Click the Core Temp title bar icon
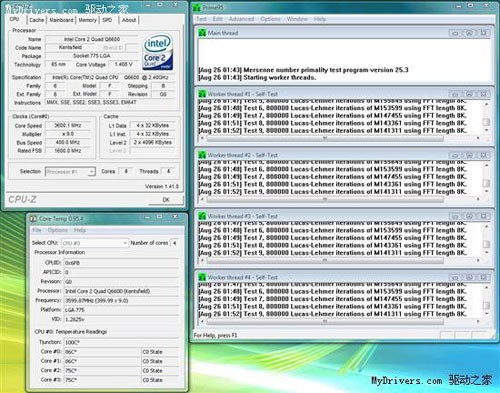Viewport: 500px width, 393px height. [33, 219]
